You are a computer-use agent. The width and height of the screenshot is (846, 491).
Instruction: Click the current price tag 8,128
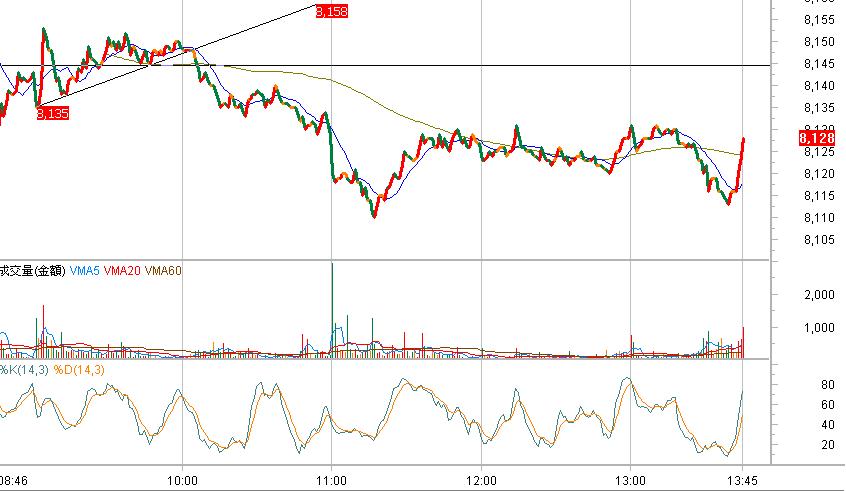(x=817, y=138)
